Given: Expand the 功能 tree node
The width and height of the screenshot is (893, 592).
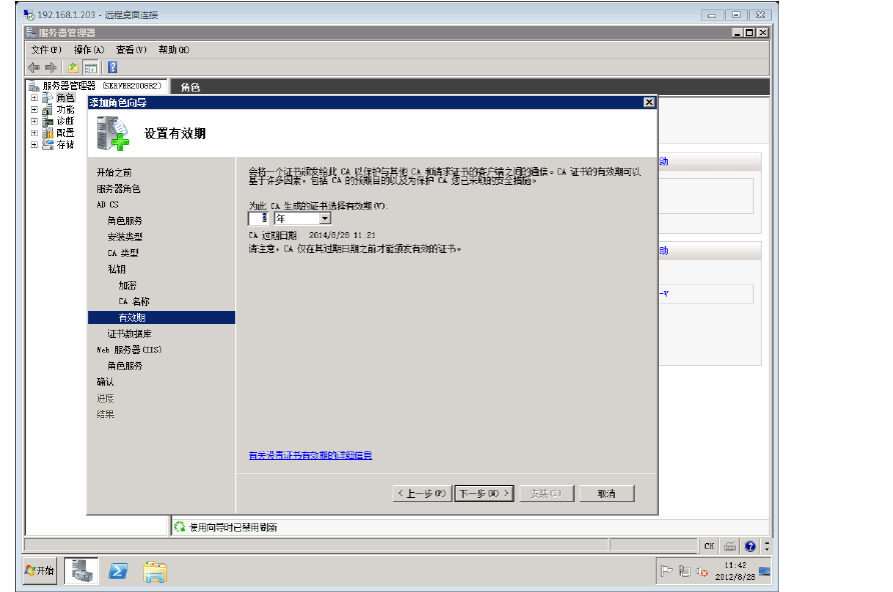Looking at the screenshot, I should [34, 109].
